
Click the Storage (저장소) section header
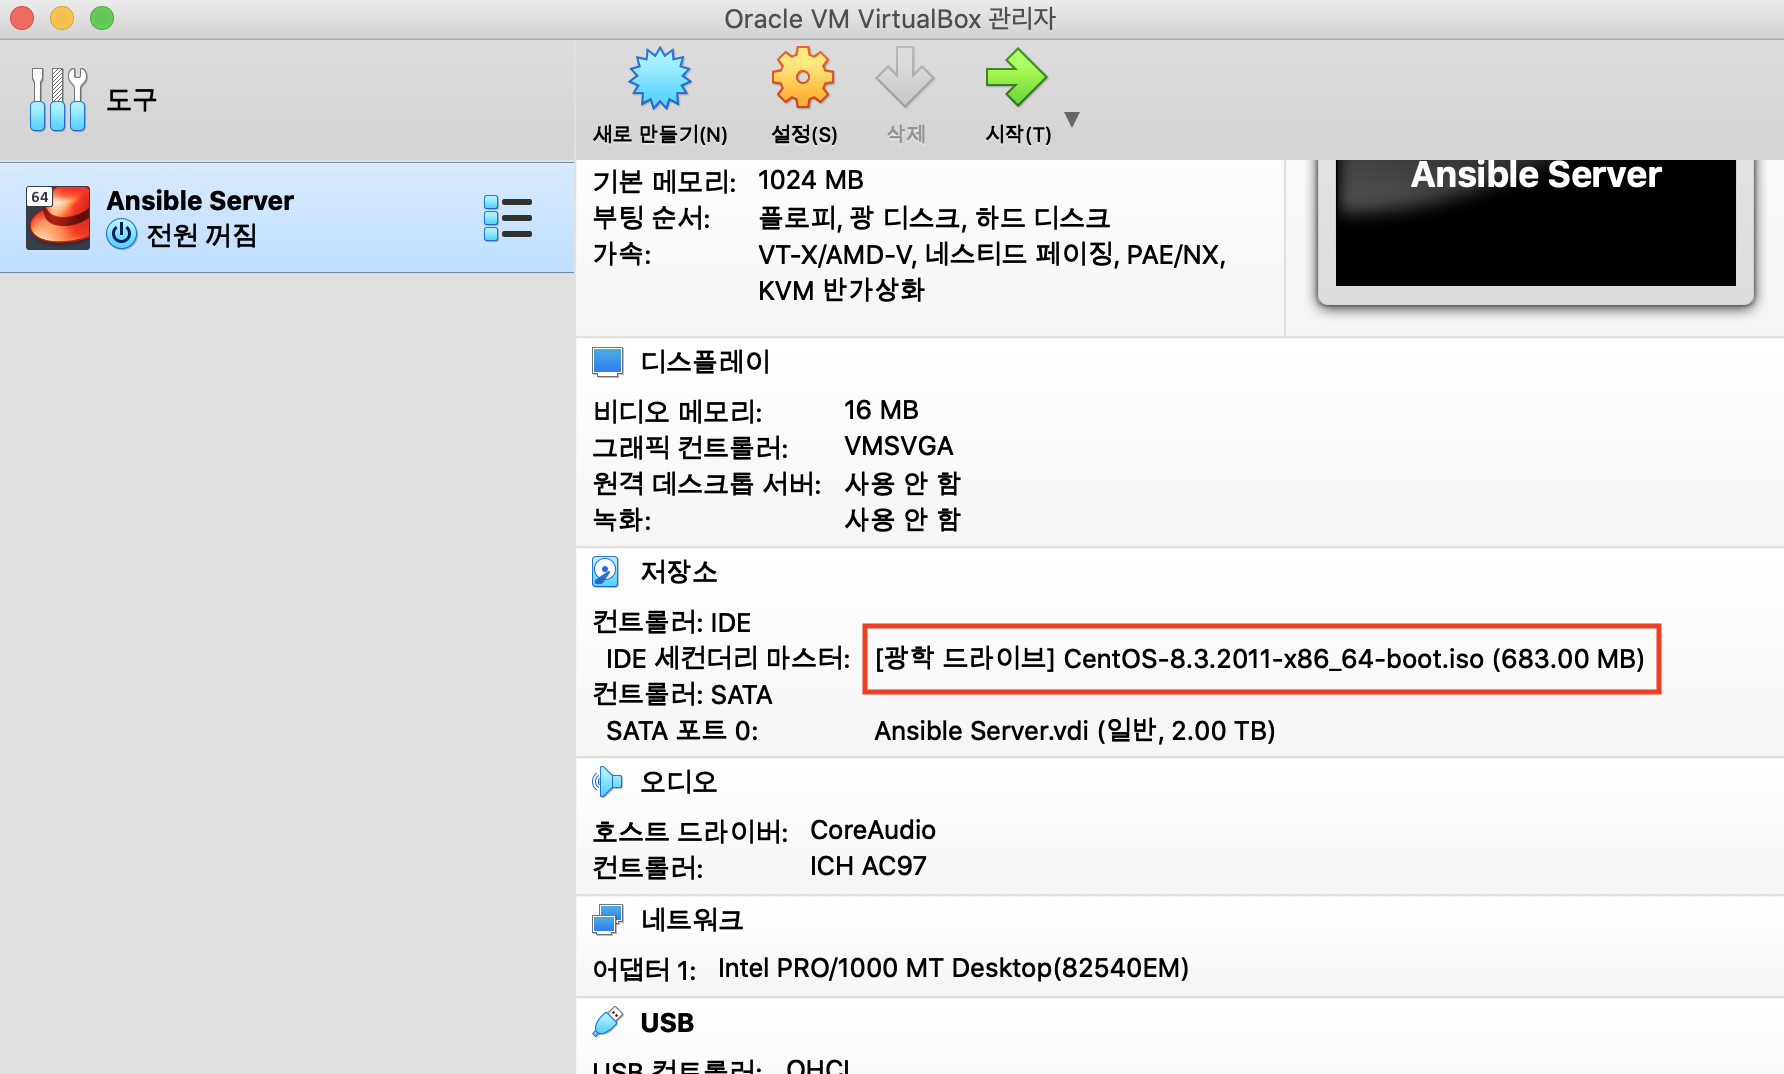679,572
